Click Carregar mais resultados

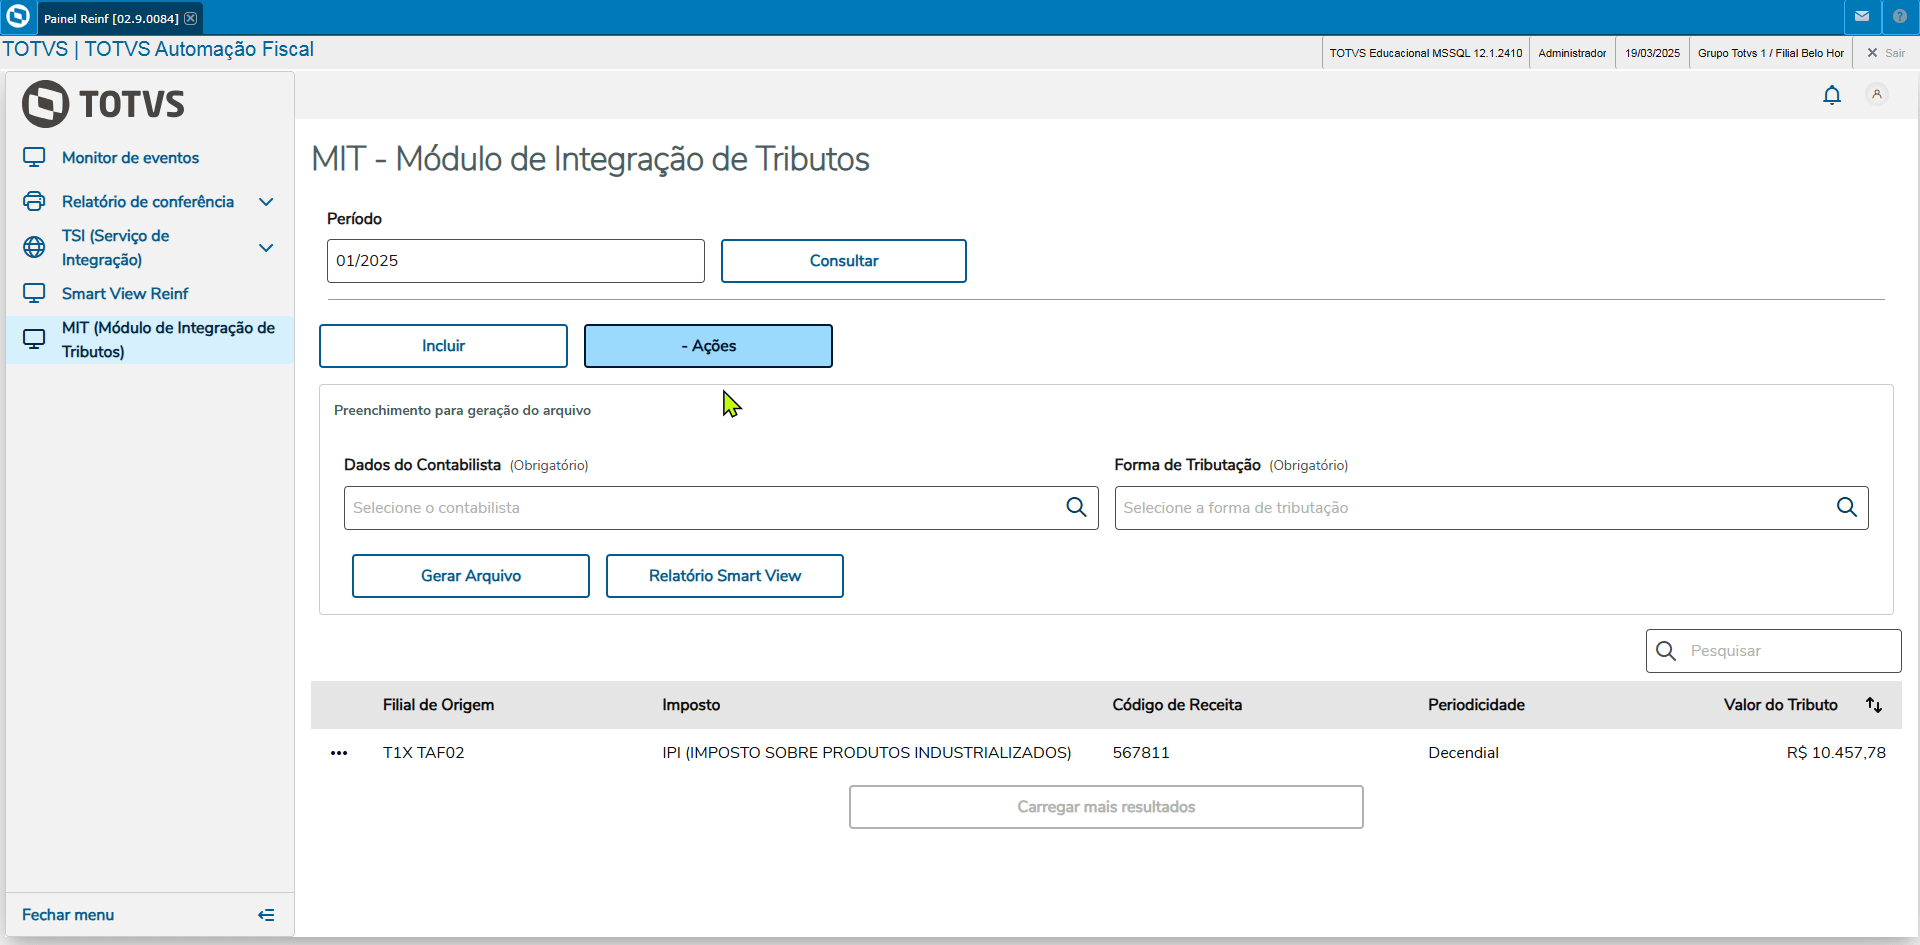tap(1106, 807)
